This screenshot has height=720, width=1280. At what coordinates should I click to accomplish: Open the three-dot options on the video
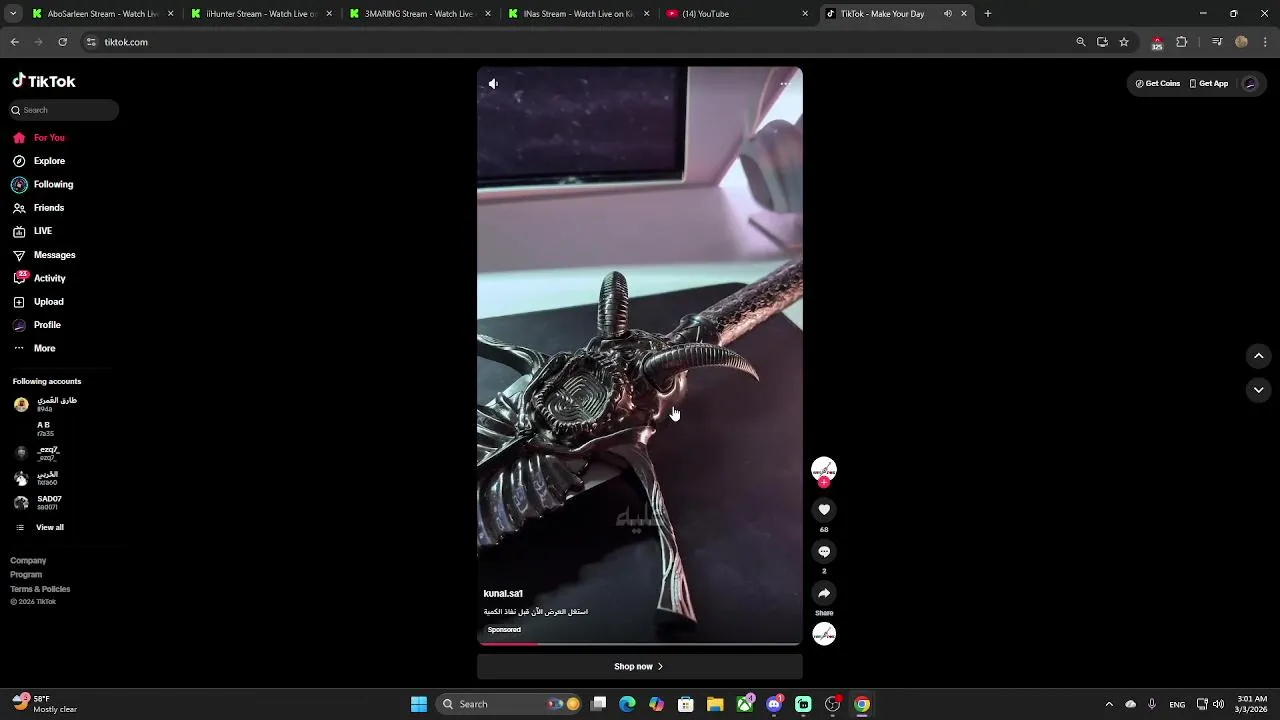(785, 84)
